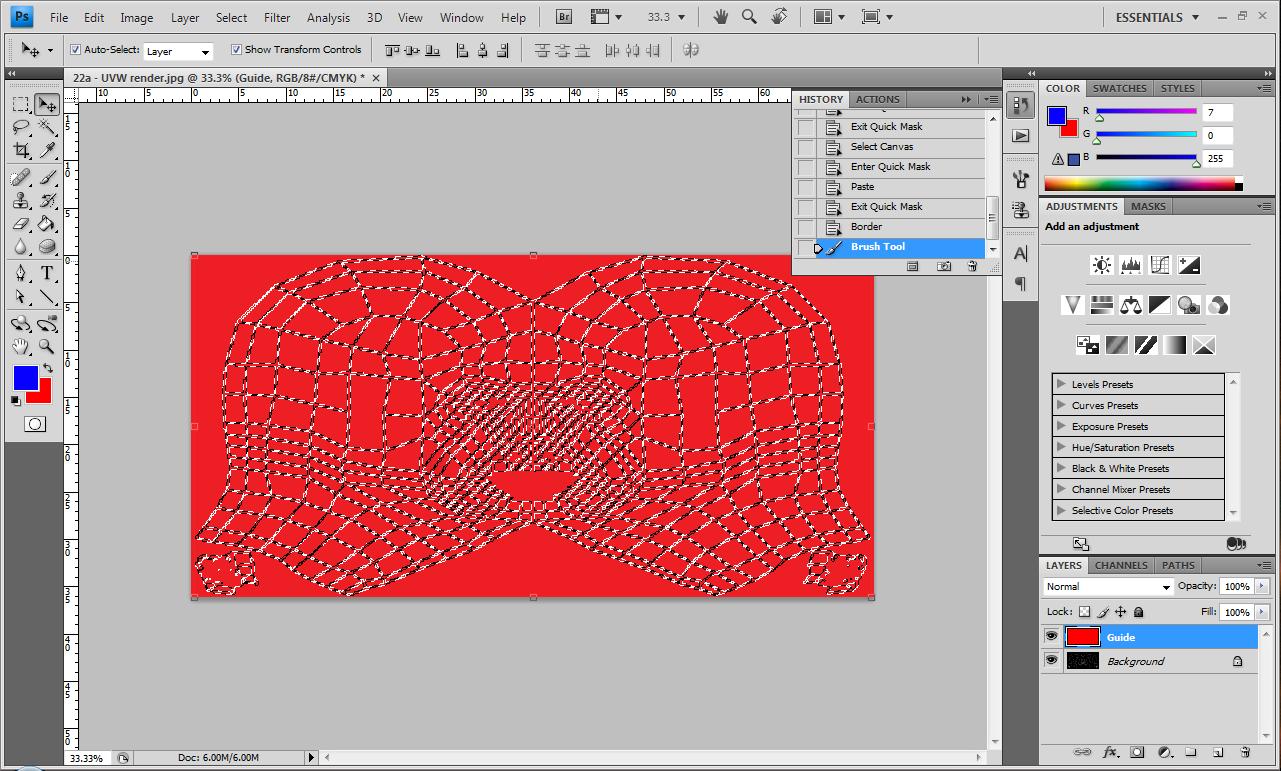Expand the Levels Presets list
The height and width of the screenshot is (771, 1281).
pos(1061,384)
